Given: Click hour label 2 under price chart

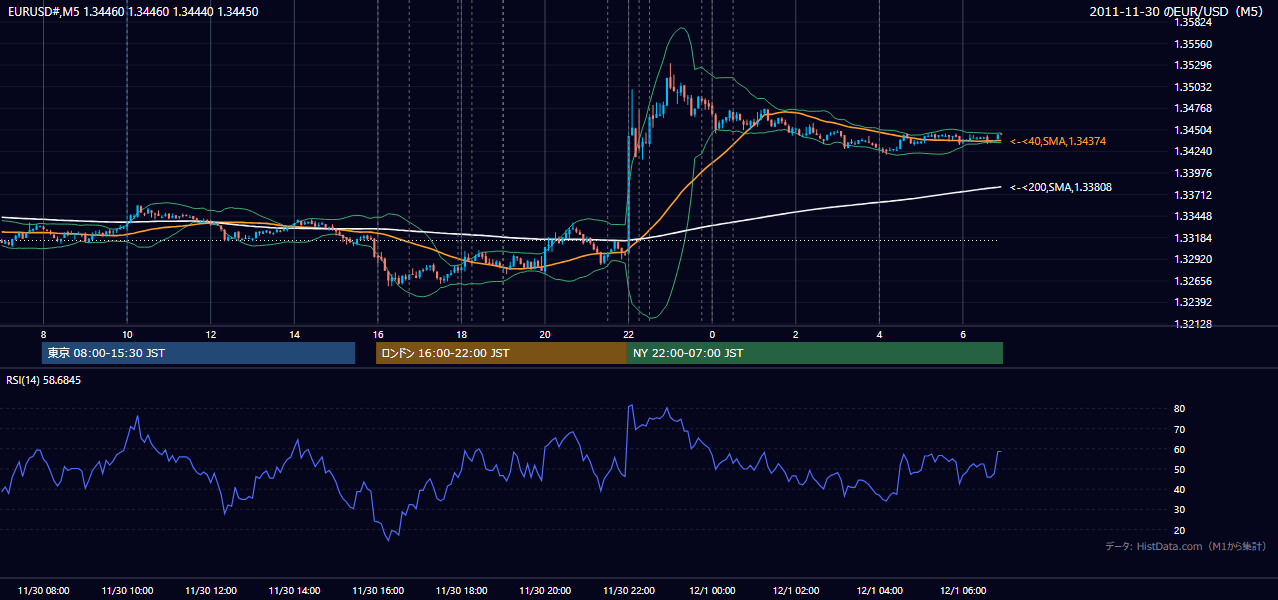Looking at the screenshot, I should tap(795, 334).
